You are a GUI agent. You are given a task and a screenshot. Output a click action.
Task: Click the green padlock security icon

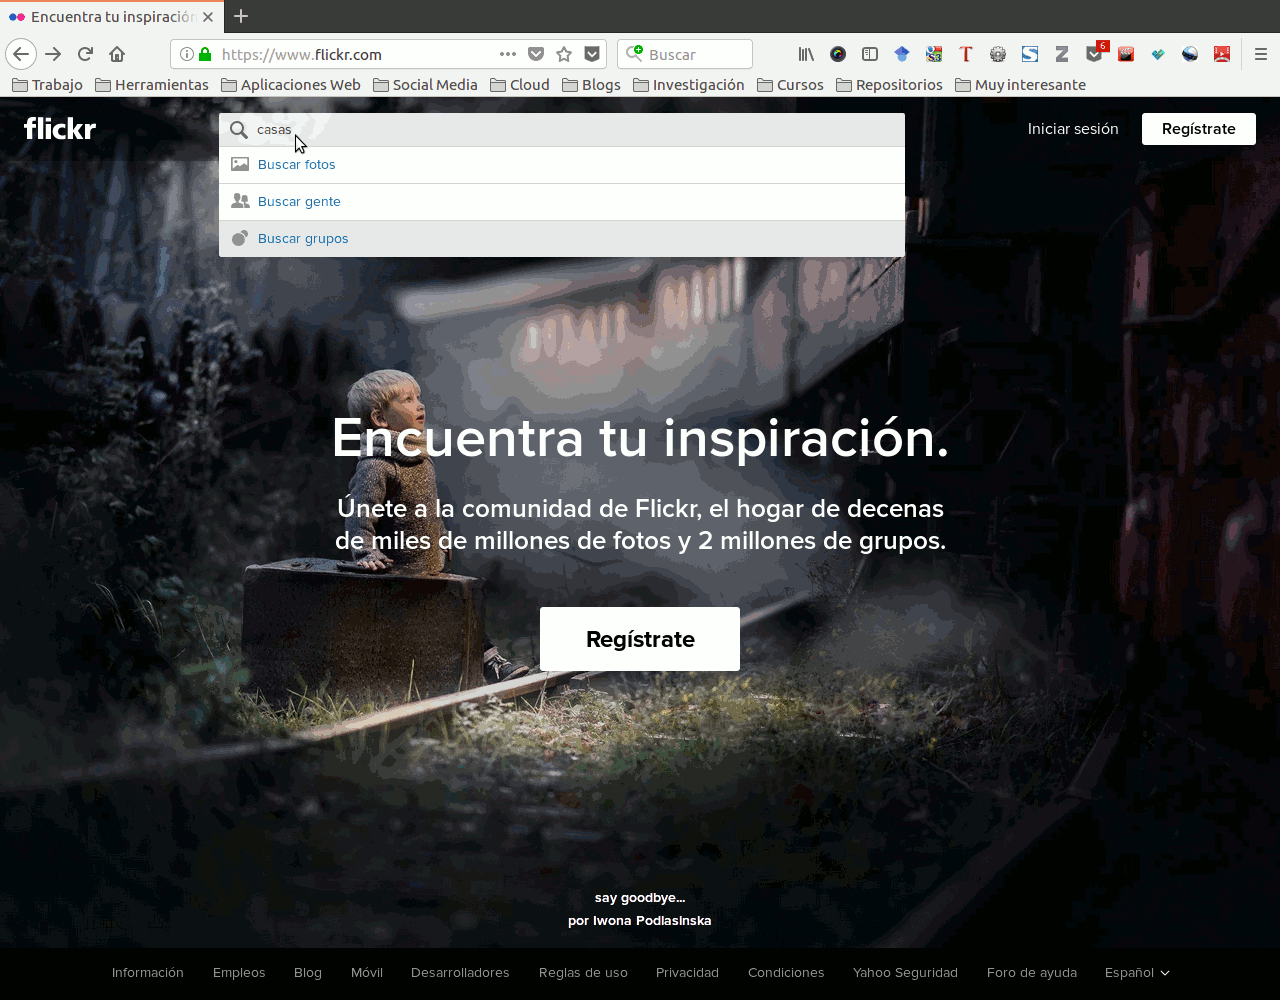pyautogui.click(x=205, y=54)
